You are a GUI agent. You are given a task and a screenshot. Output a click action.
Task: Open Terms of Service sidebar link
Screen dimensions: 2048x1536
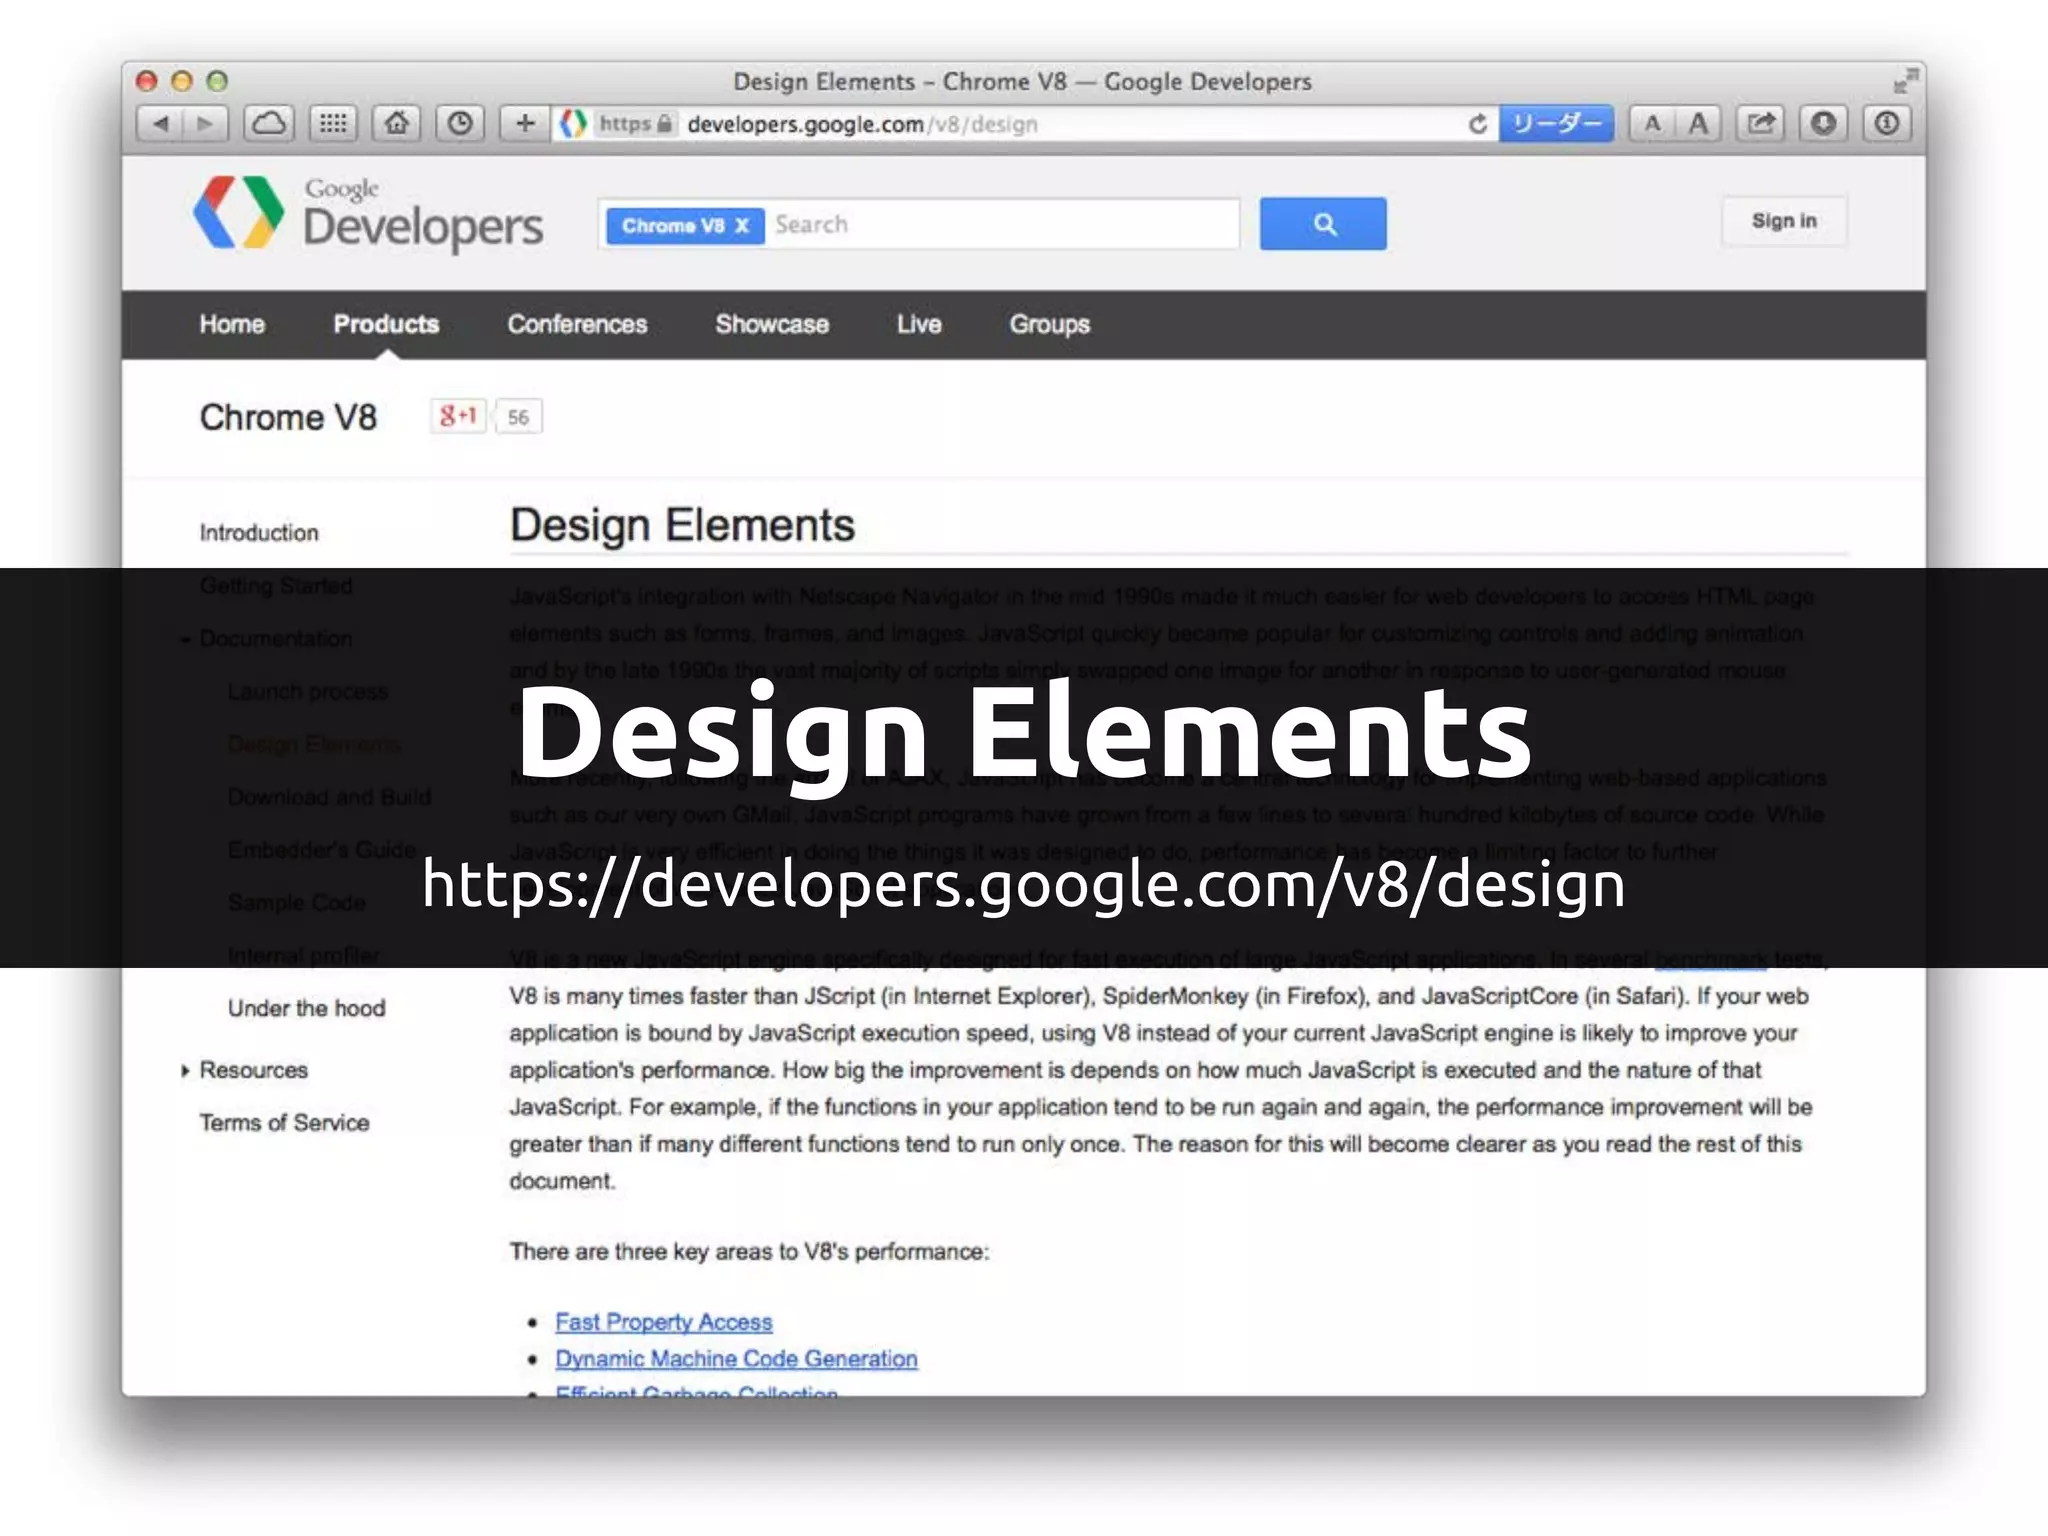point(284,1123)
